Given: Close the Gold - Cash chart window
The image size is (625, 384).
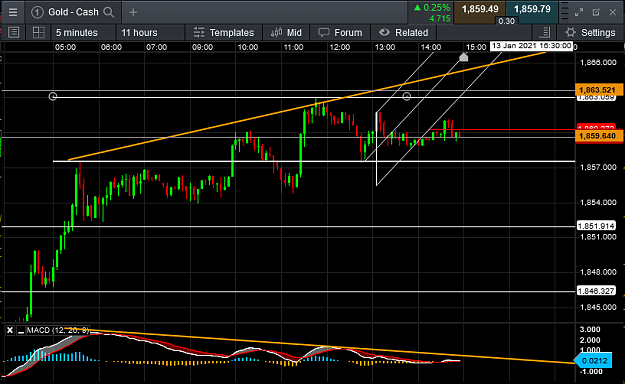Looking at the screenshot, I should click(x=613, y=12).
